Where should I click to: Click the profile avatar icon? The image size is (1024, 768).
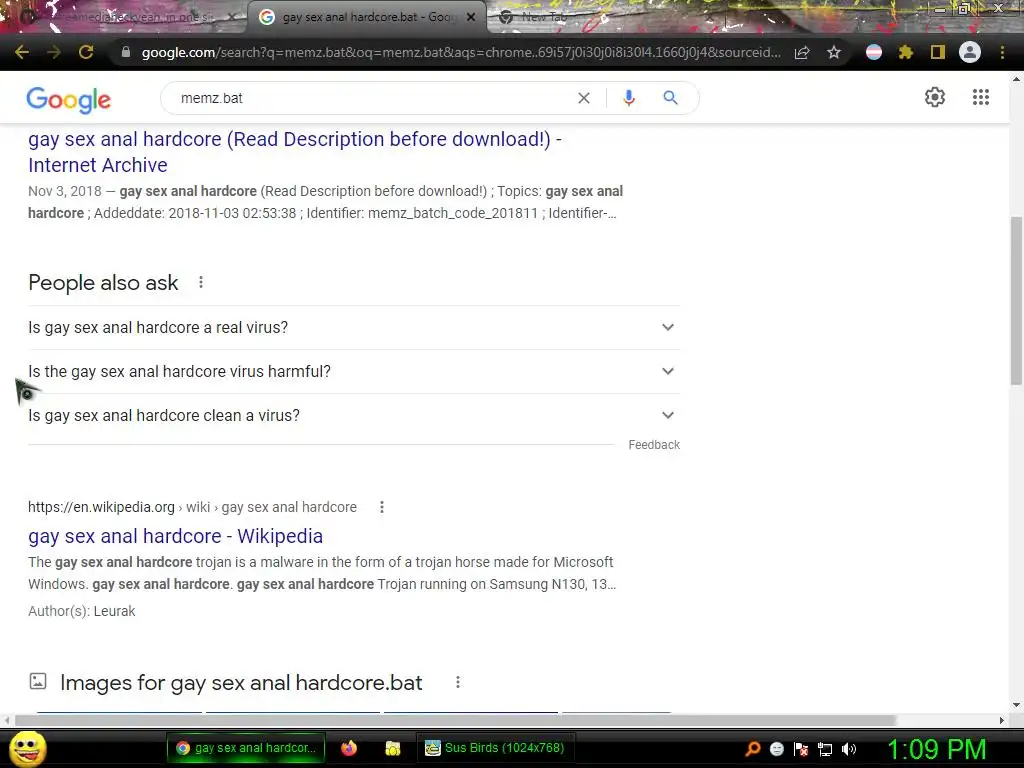point(970,52)
